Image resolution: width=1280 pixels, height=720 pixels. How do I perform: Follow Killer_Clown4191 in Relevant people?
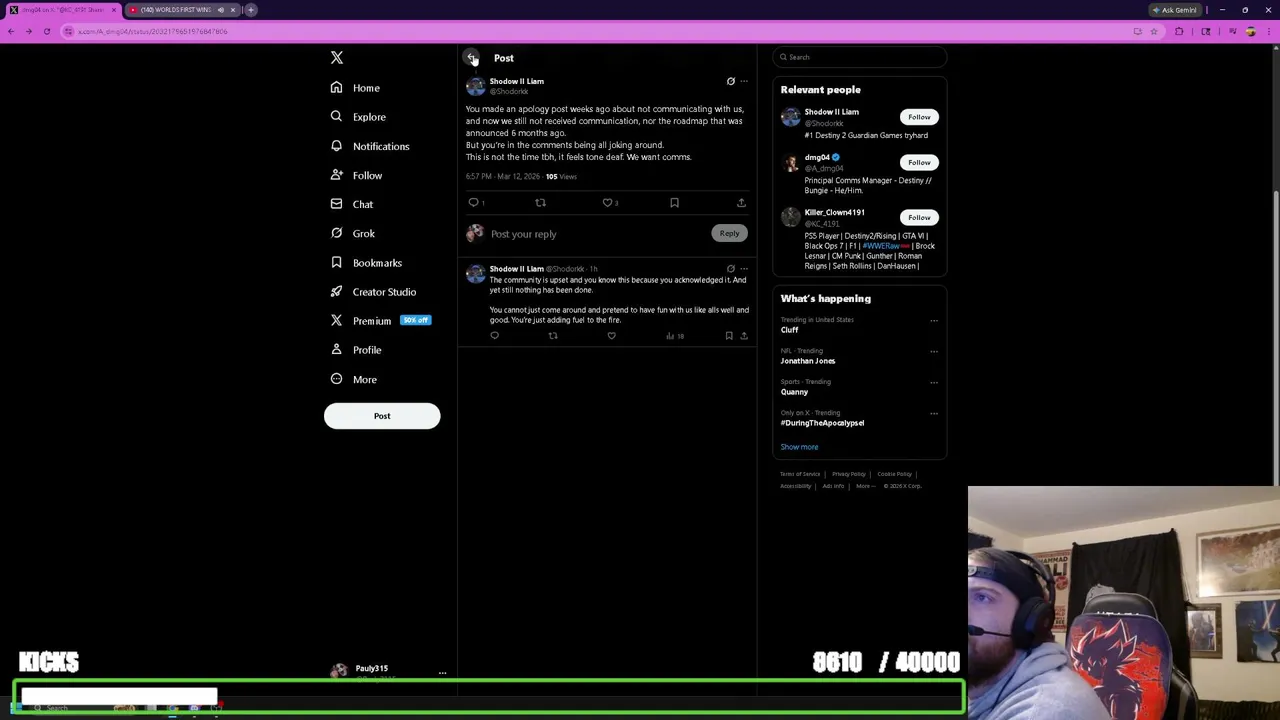point(919,217)
